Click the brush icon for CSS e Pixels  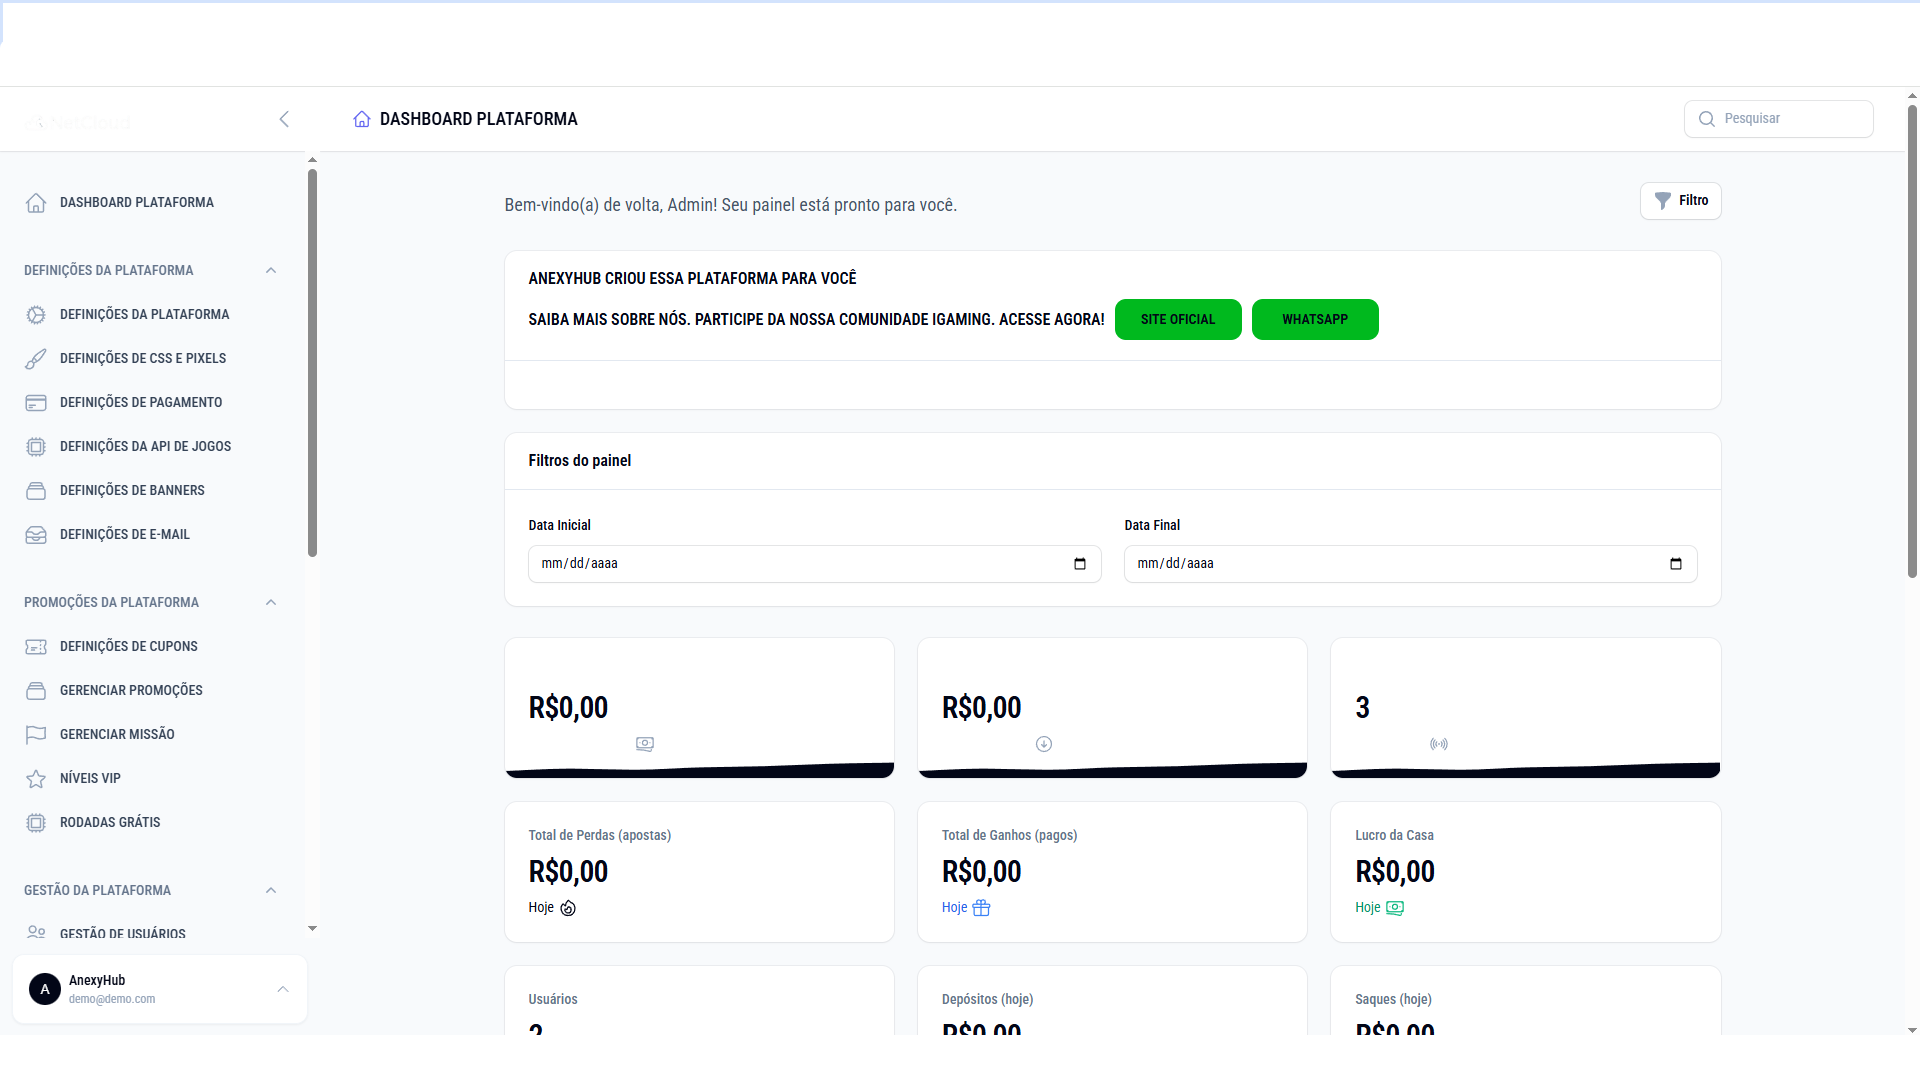[36, 359]
